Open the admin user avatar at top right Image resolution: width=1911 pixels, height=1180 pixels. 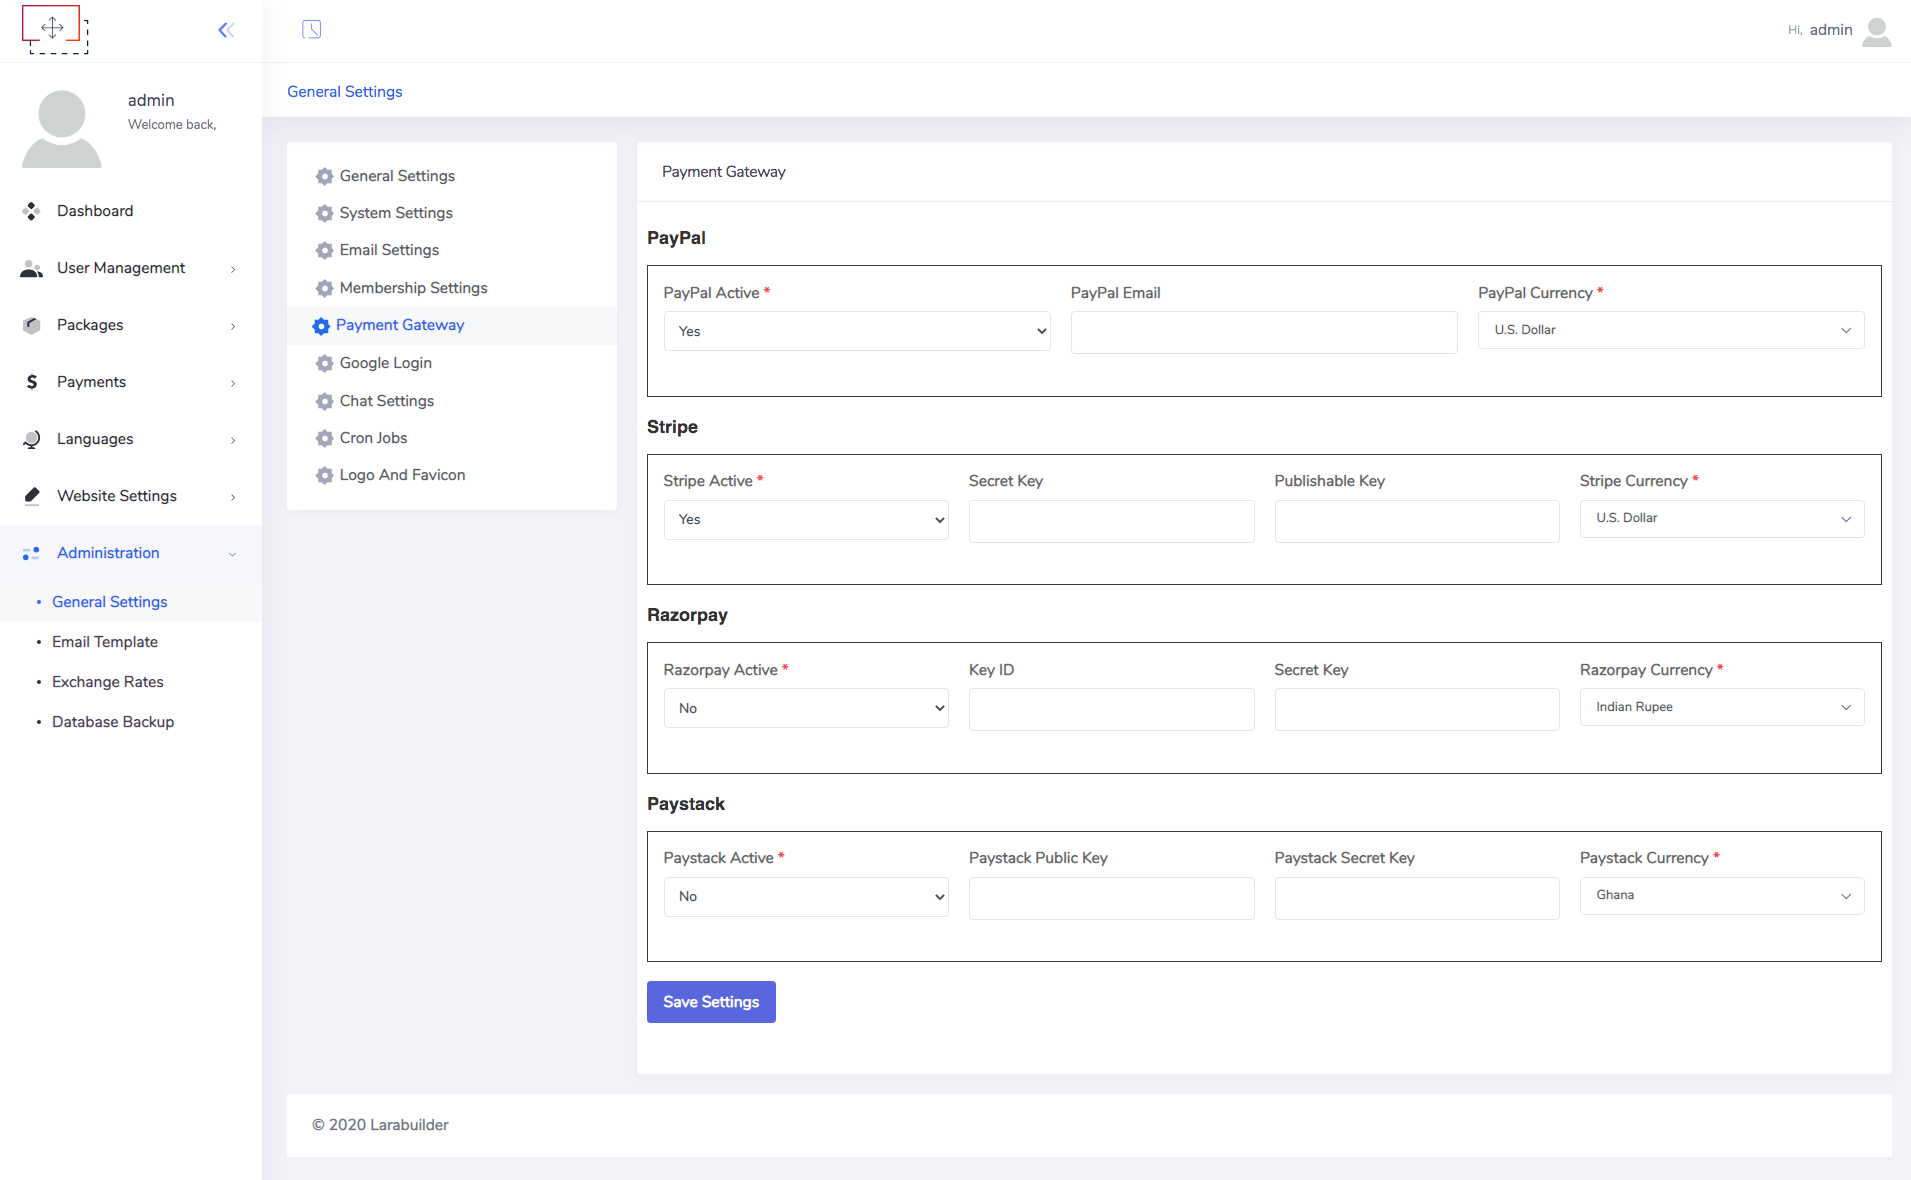1877,31
